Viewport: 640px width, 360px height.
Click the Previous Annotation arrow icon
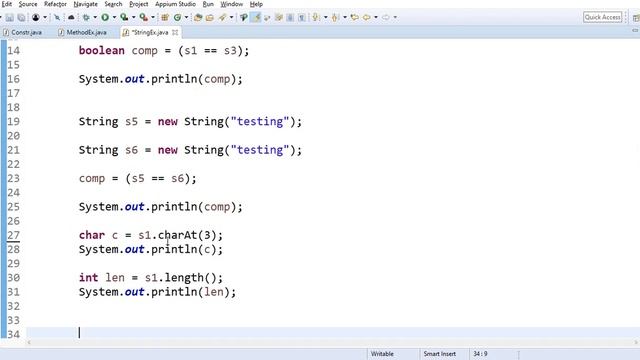tap(335, 18)
